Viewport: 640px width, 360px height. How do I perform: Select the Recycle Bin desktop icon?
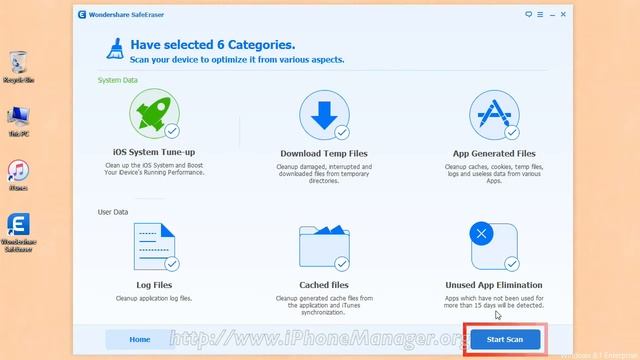coord(18,68)
